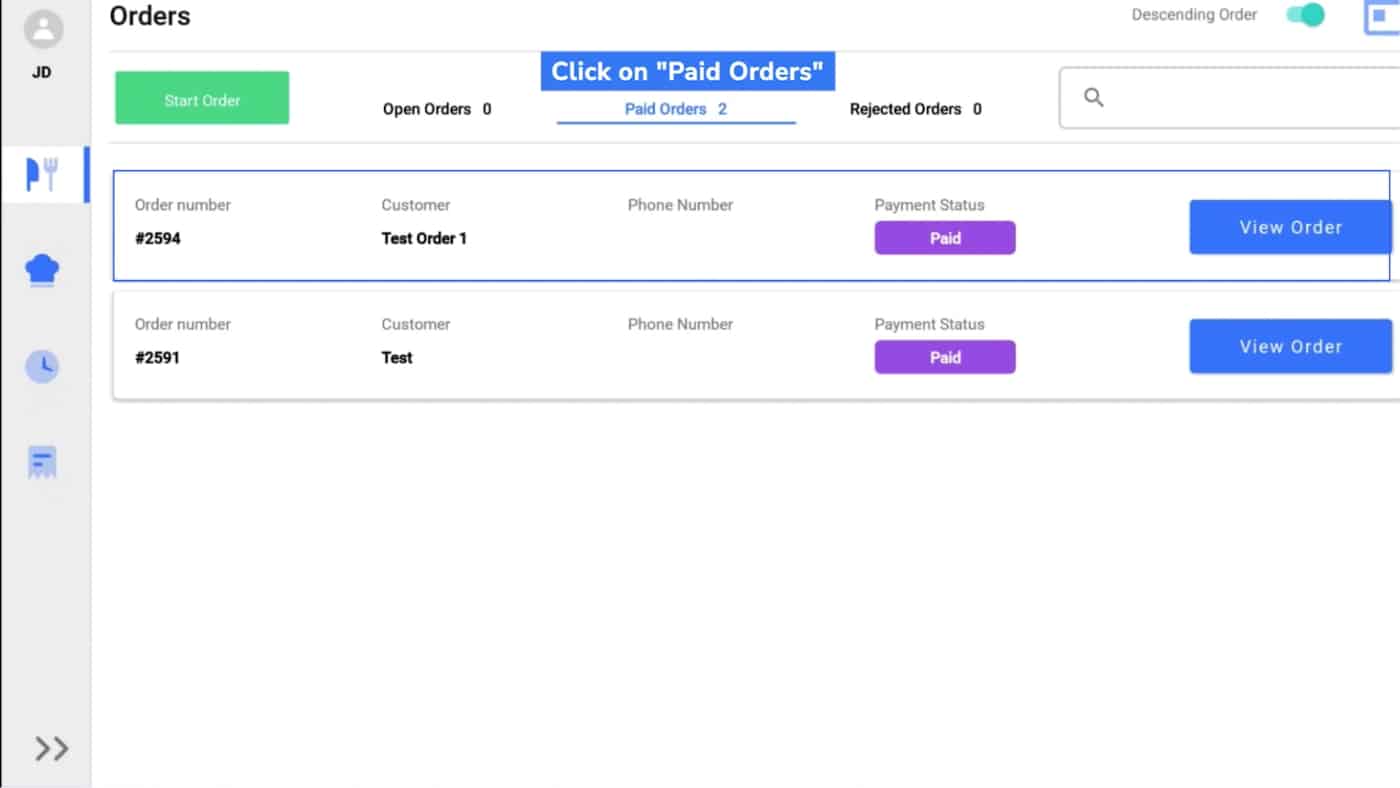Select the fork and knife orders icon
This screenshot has width=1400, height=788.
(42, 175)
